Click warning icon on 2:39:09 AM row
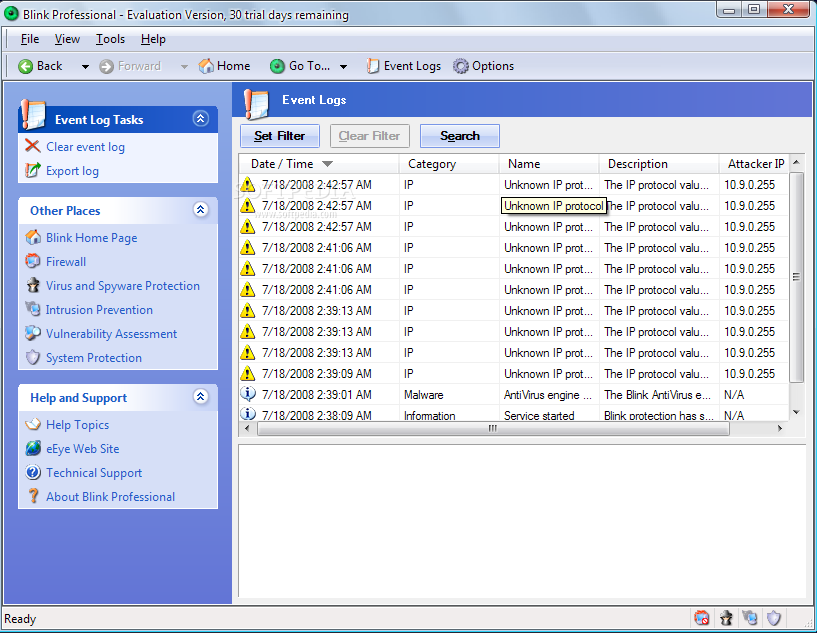817x633 pixels. pyautogui.click(x=247, y=373)
